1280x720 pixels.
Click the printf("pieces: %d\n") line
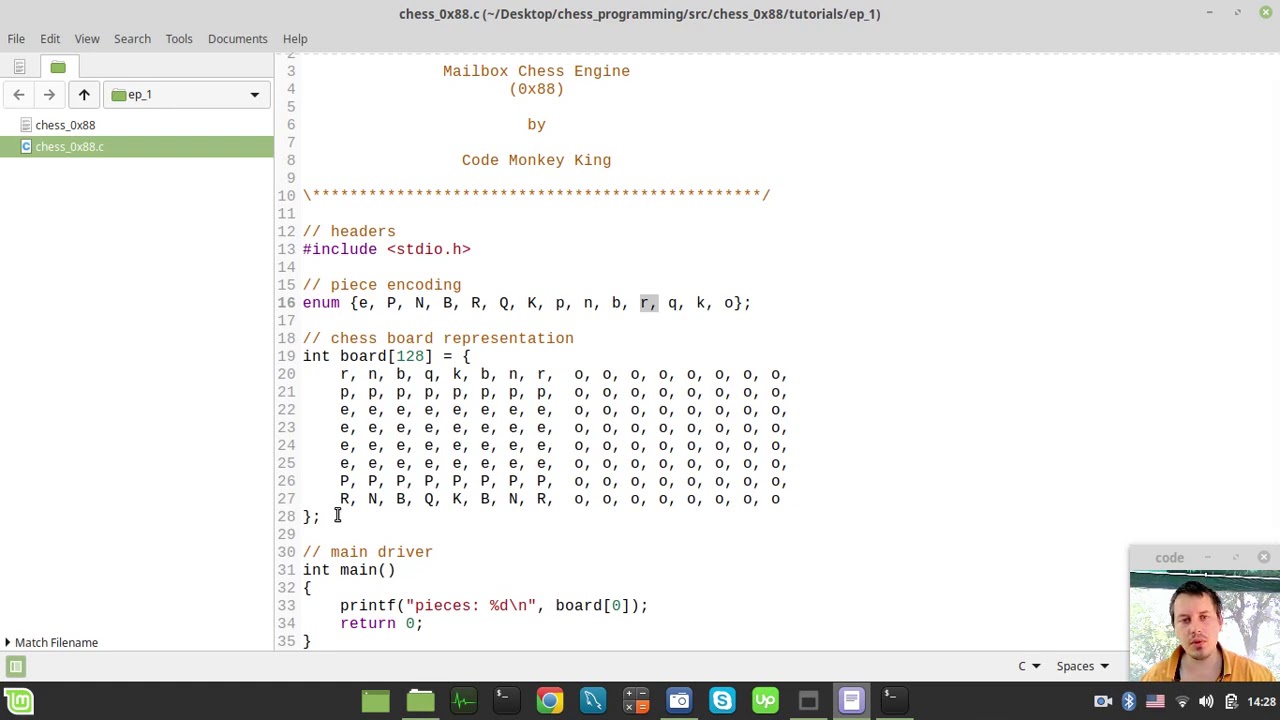494,605
